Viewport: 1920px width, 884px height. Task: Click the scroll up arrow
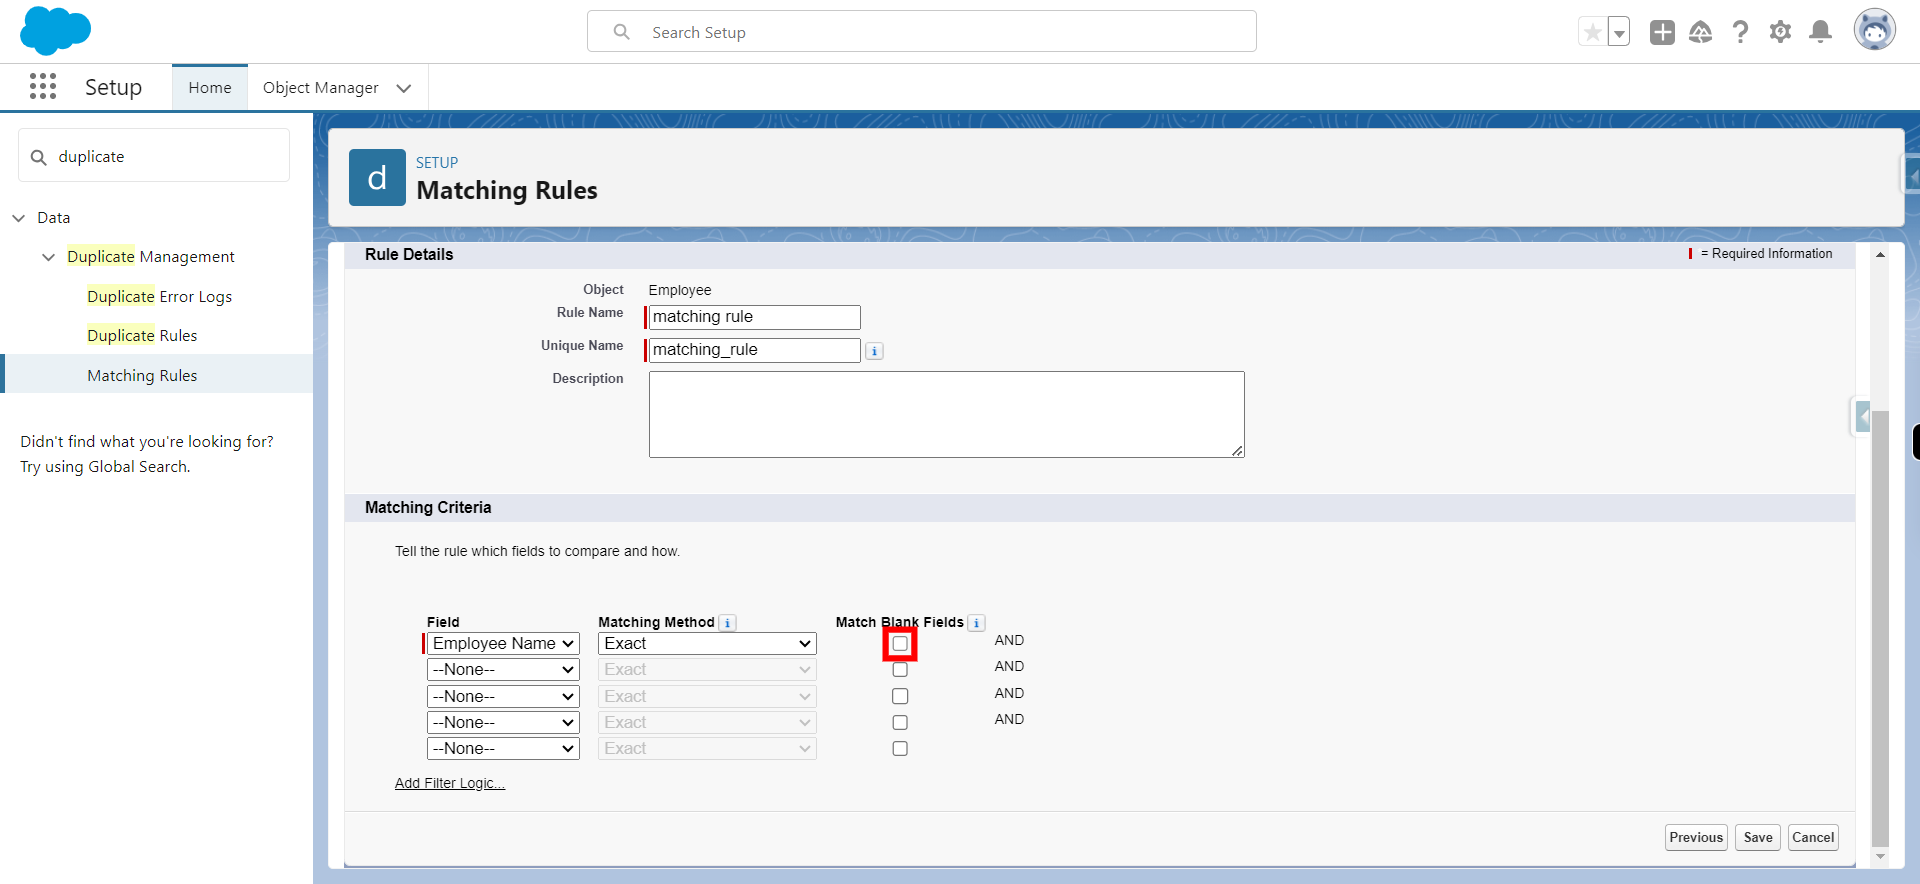click(x=1880, y=255)
